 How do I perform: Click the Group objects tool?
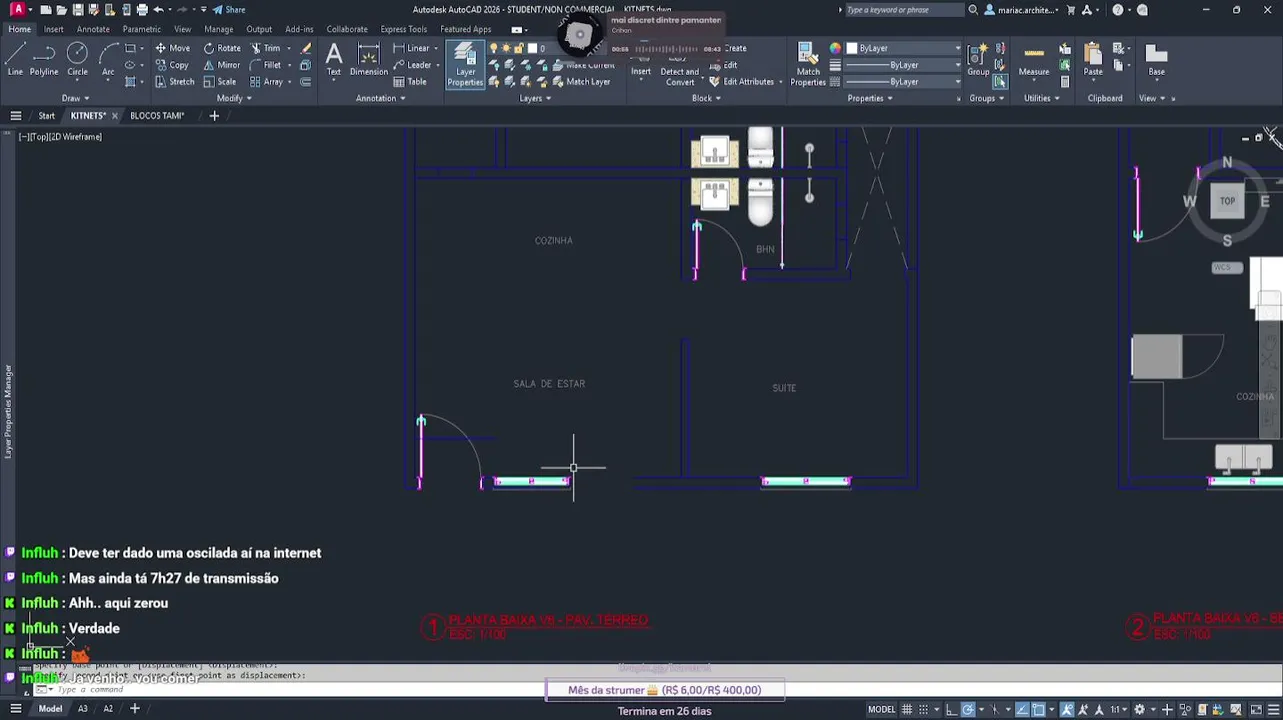coord(978,60)
